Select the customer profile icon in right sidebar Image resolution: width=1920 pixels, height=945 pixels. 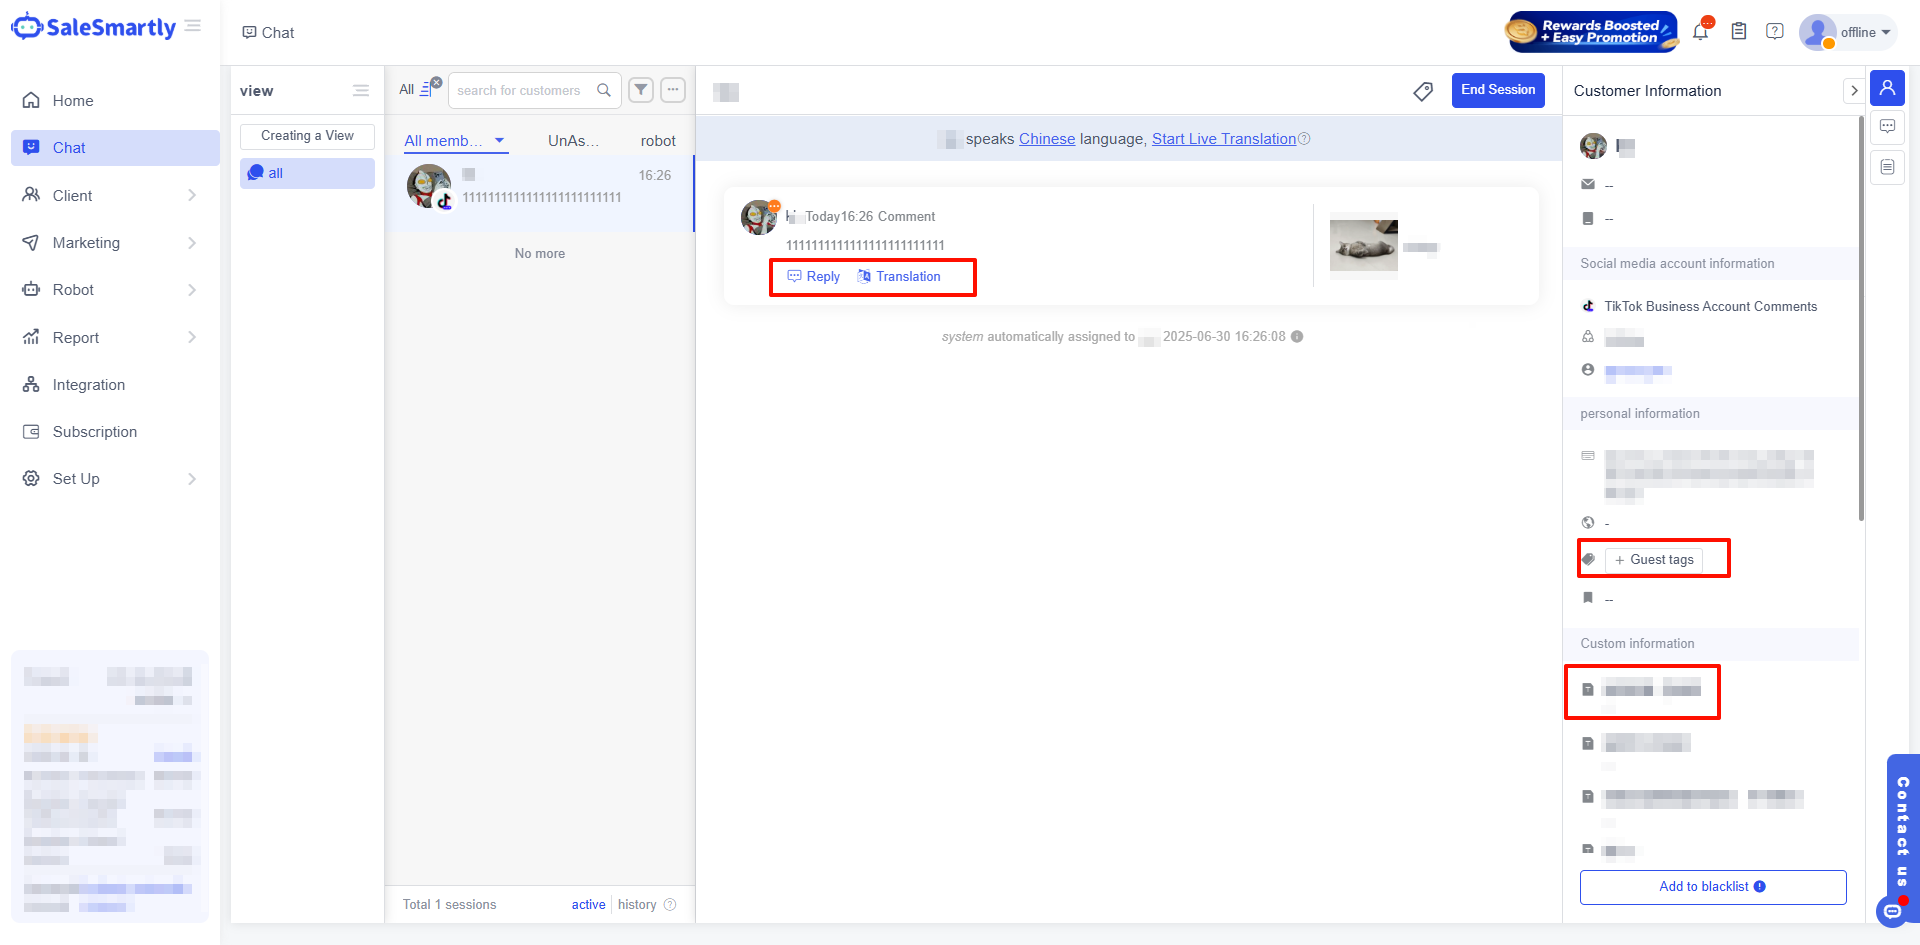click(1887, 89)
